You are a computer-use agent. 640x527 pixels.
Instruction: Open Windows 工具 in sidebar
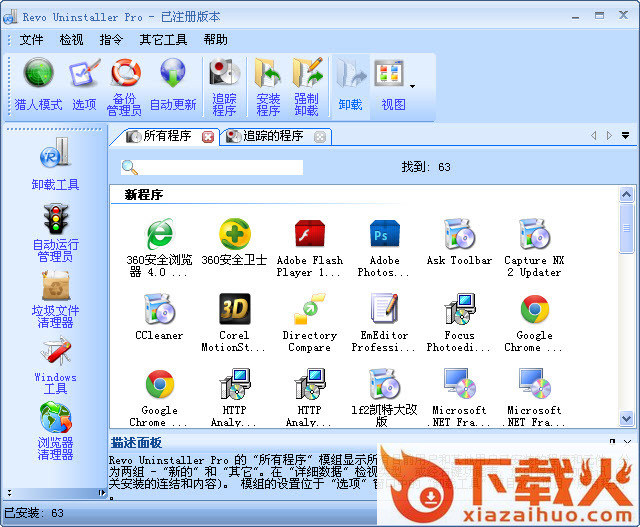tap(55, 366)
